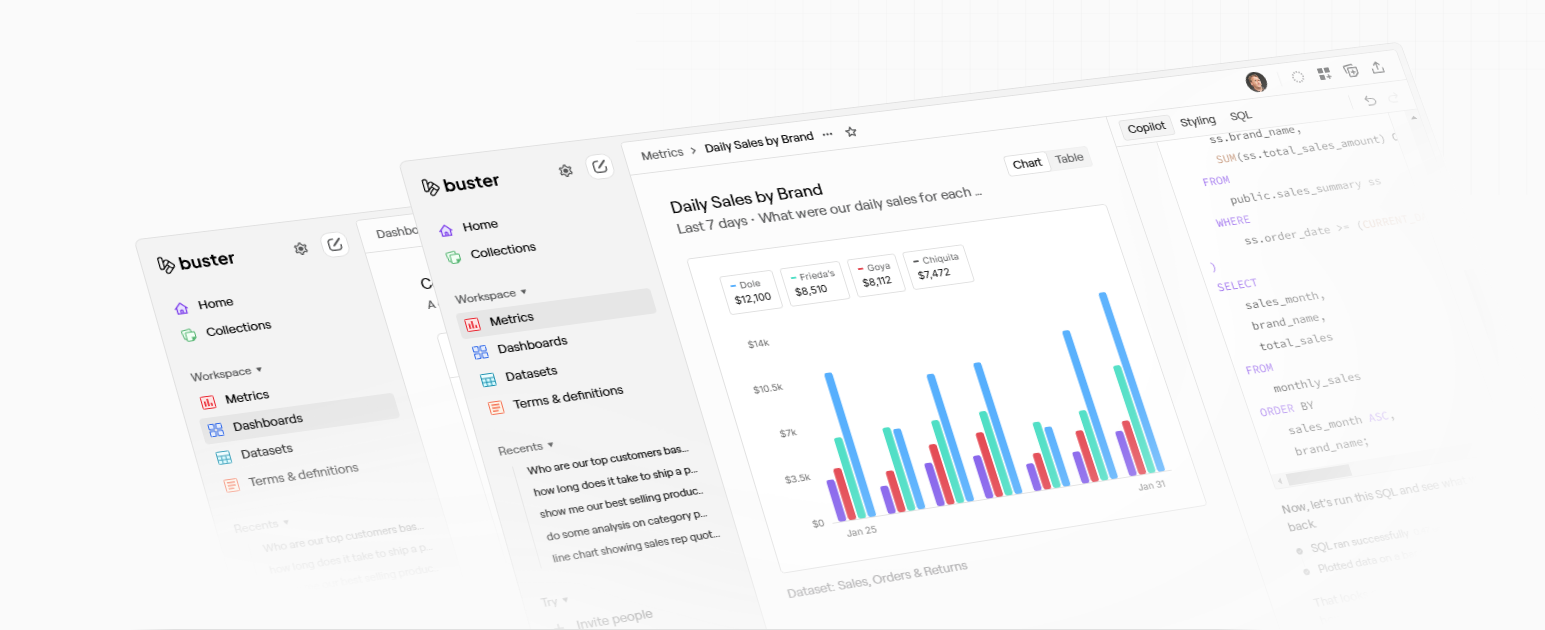Click Dole legend color chip

[734, 285]
